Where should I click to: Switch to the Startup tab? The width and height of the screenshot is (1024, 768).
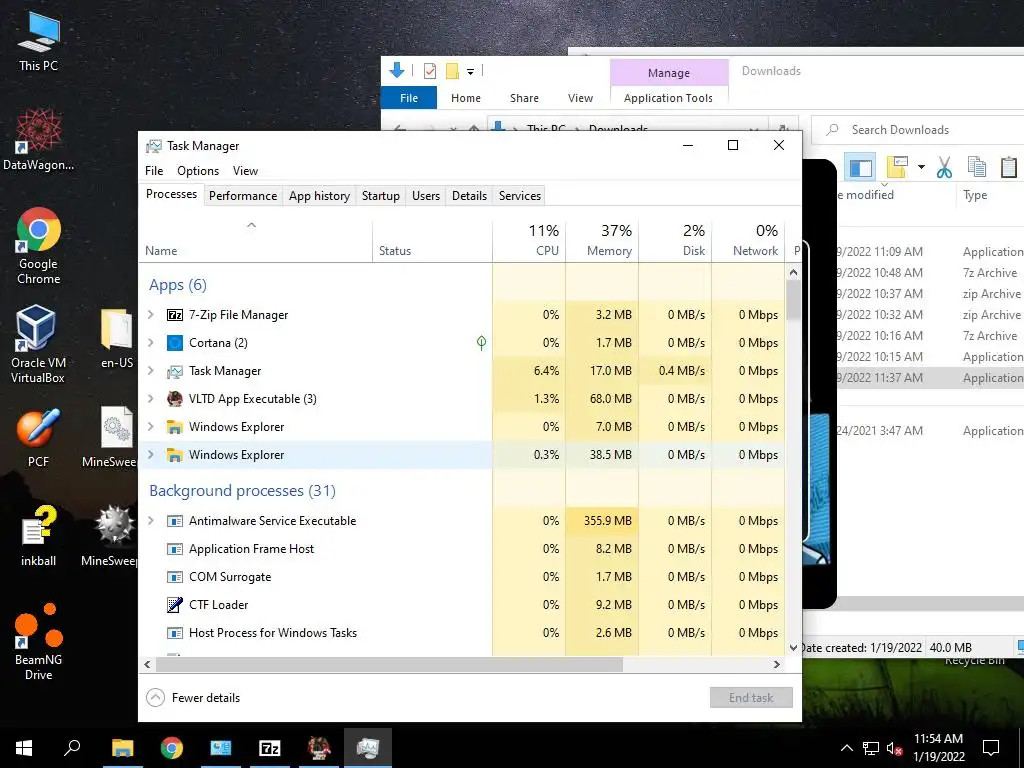381,196
